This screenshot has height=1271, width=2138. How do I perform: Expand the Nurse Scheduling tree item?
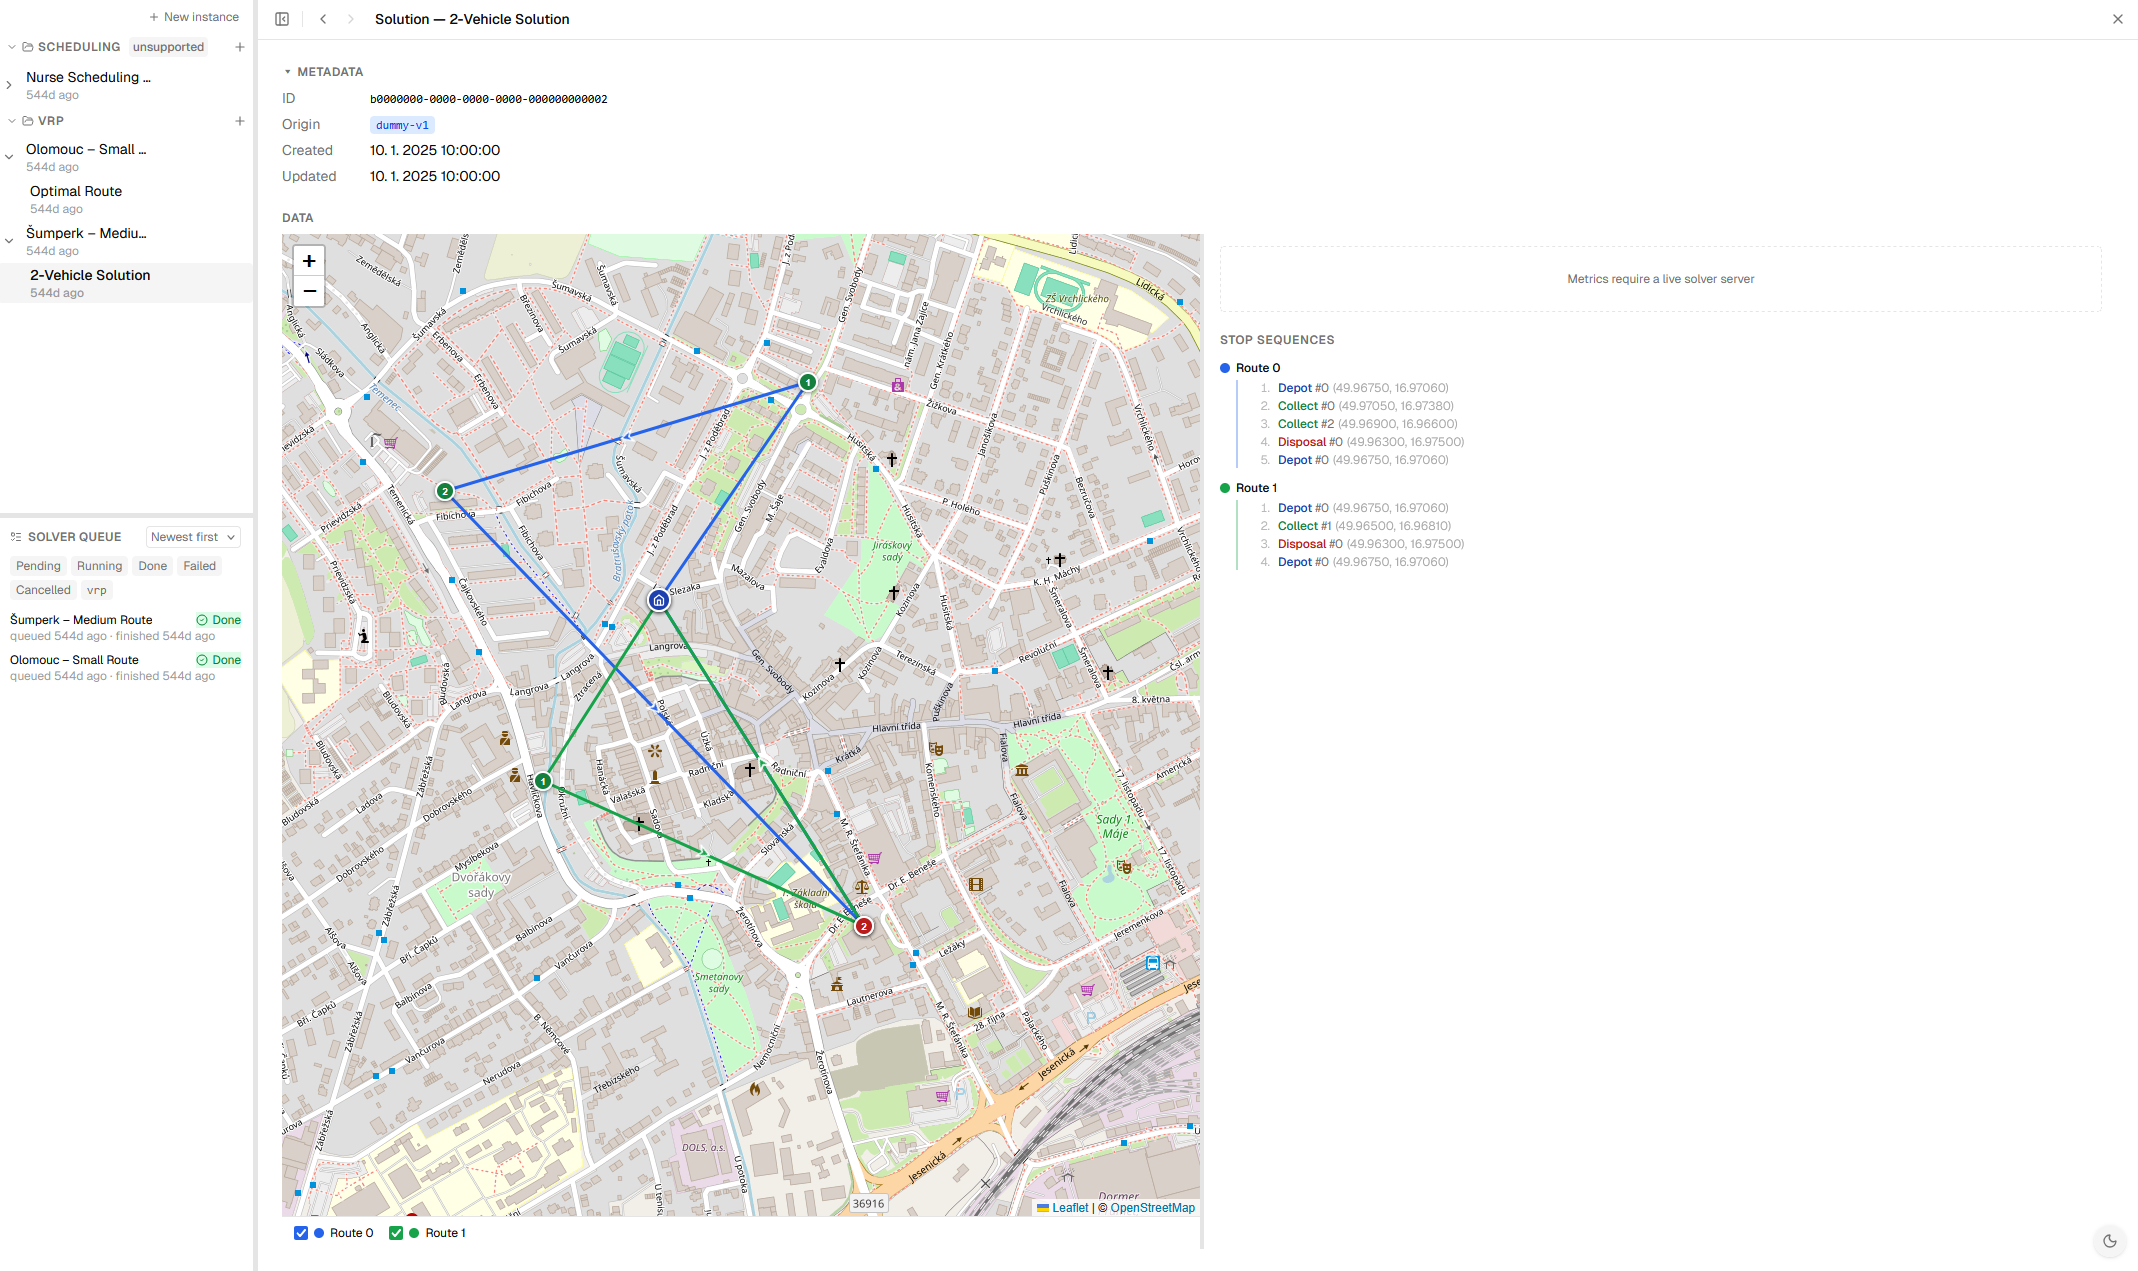[x=9, y=85]
